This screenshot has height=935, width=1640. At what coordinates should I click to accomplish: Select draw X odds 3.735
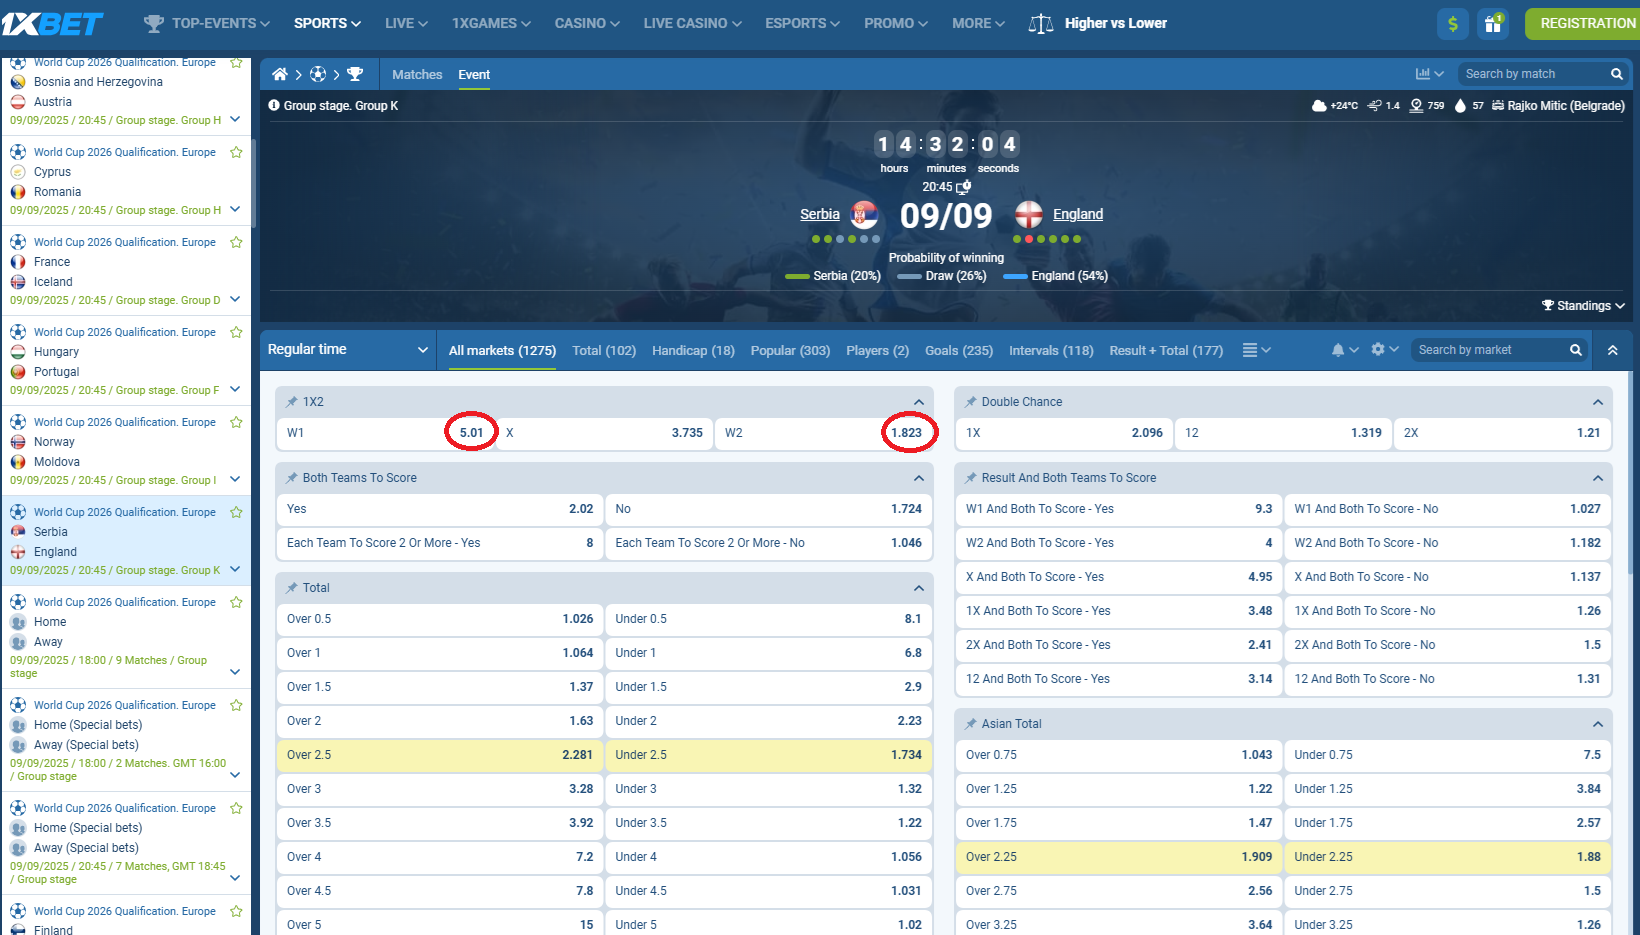pos(605,433)
